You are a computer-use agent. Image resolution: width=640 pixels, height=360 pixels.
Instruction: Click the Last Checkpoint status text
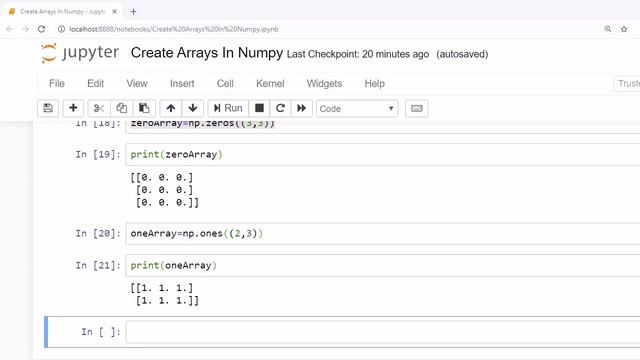[x=358, y=54]
